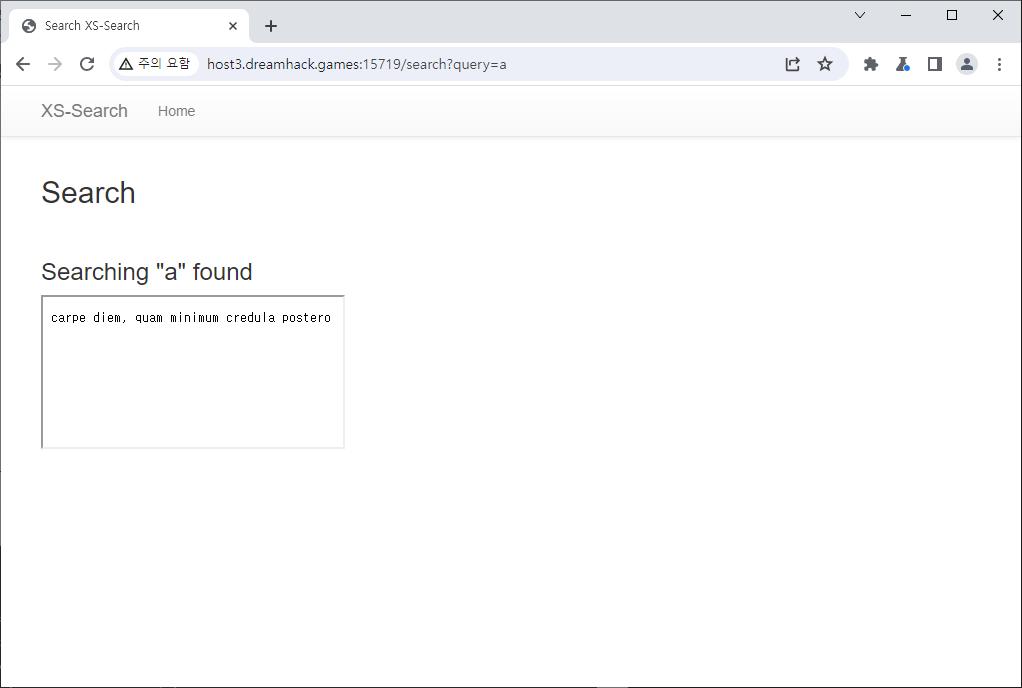Image resolution: width=1022 pixels, height=688 pixels.
Task: Click the browser forward arrow
Action: coord(55,64)
